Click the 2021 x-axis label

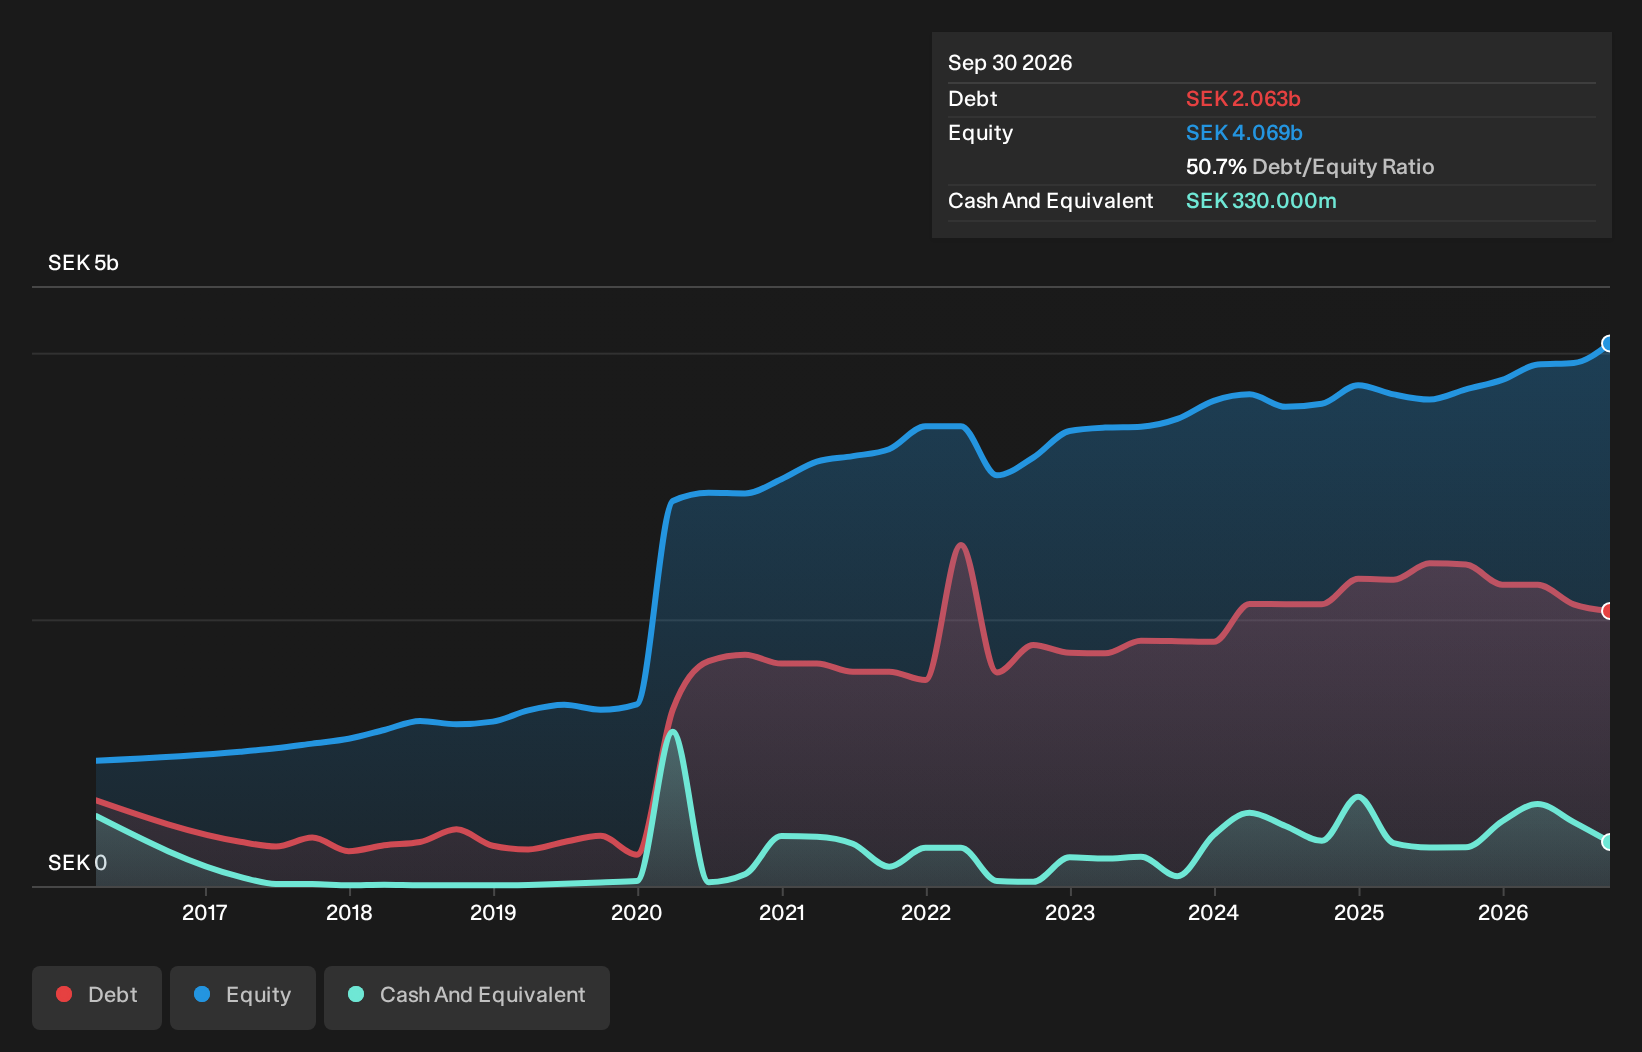click(x=782, y=912)
